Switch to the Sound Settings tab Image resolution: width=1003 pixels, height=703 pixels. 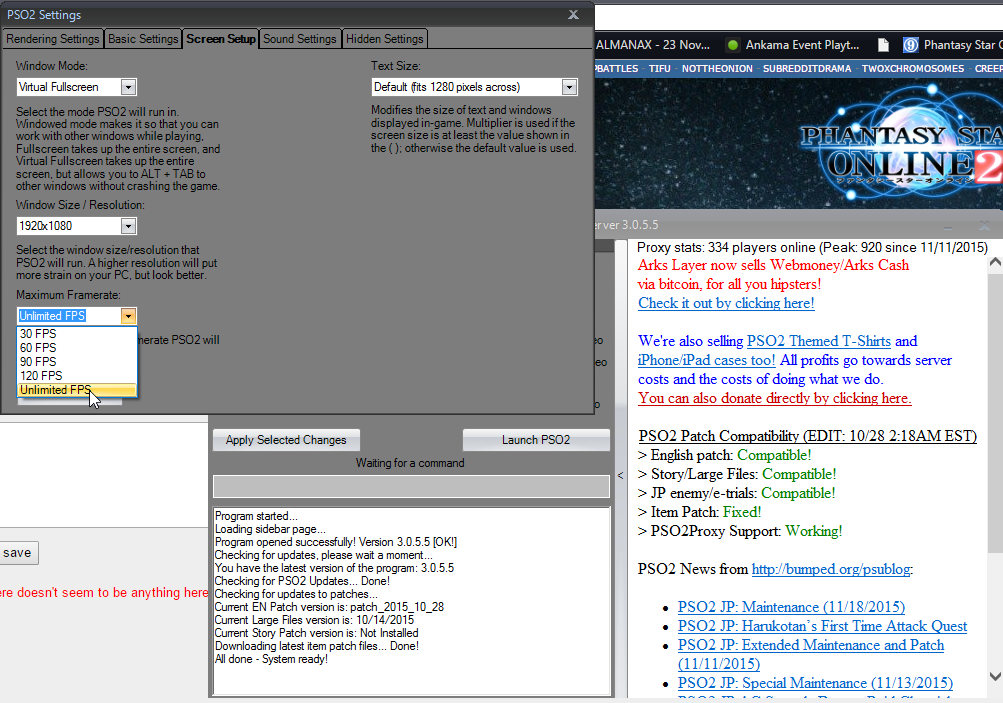point(299,38)
